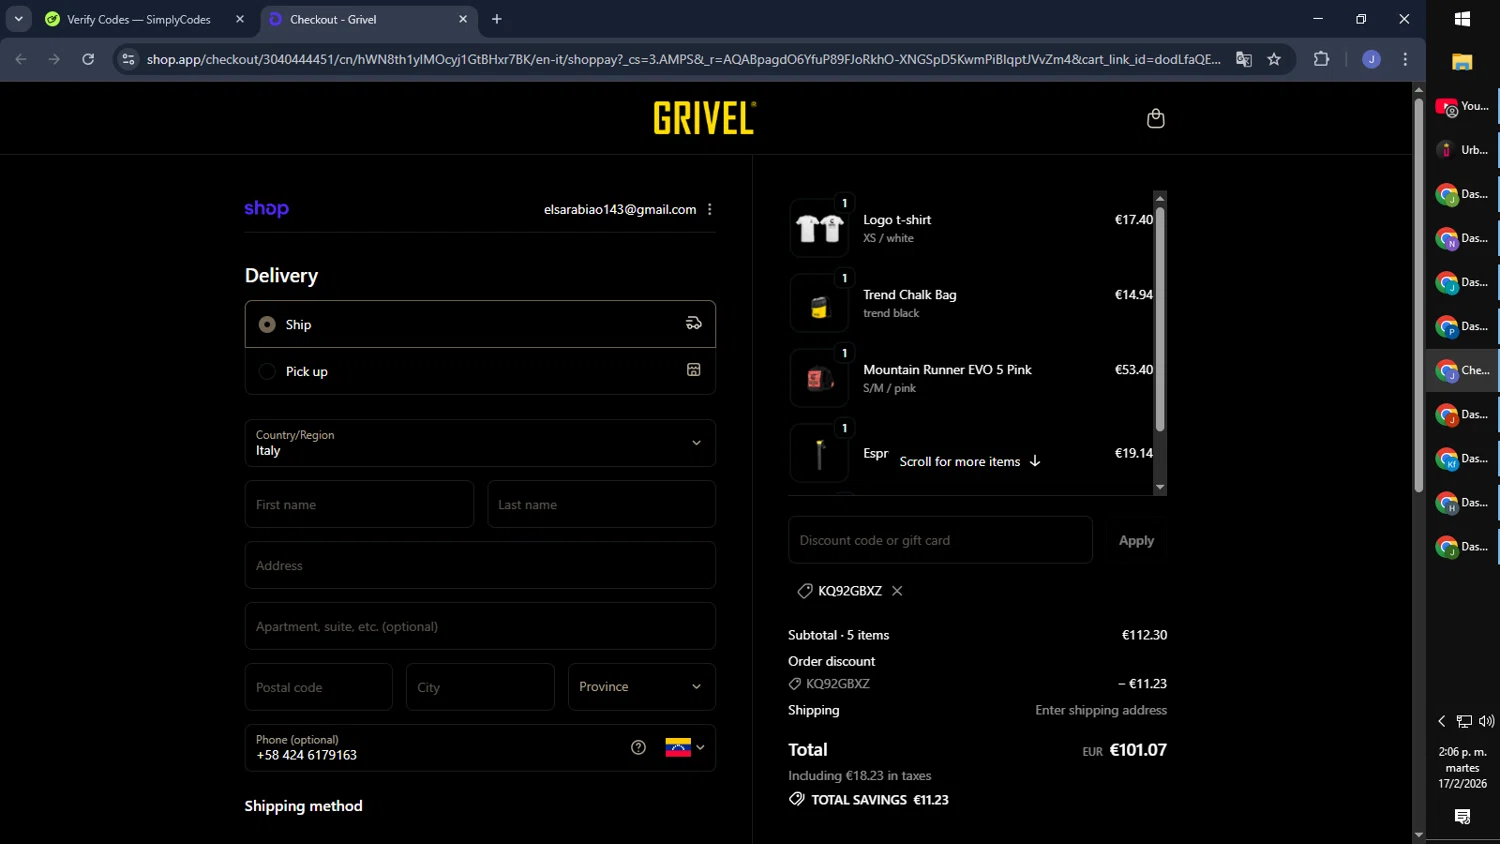Click the store icon in the Pick up row

click(693, 370)
